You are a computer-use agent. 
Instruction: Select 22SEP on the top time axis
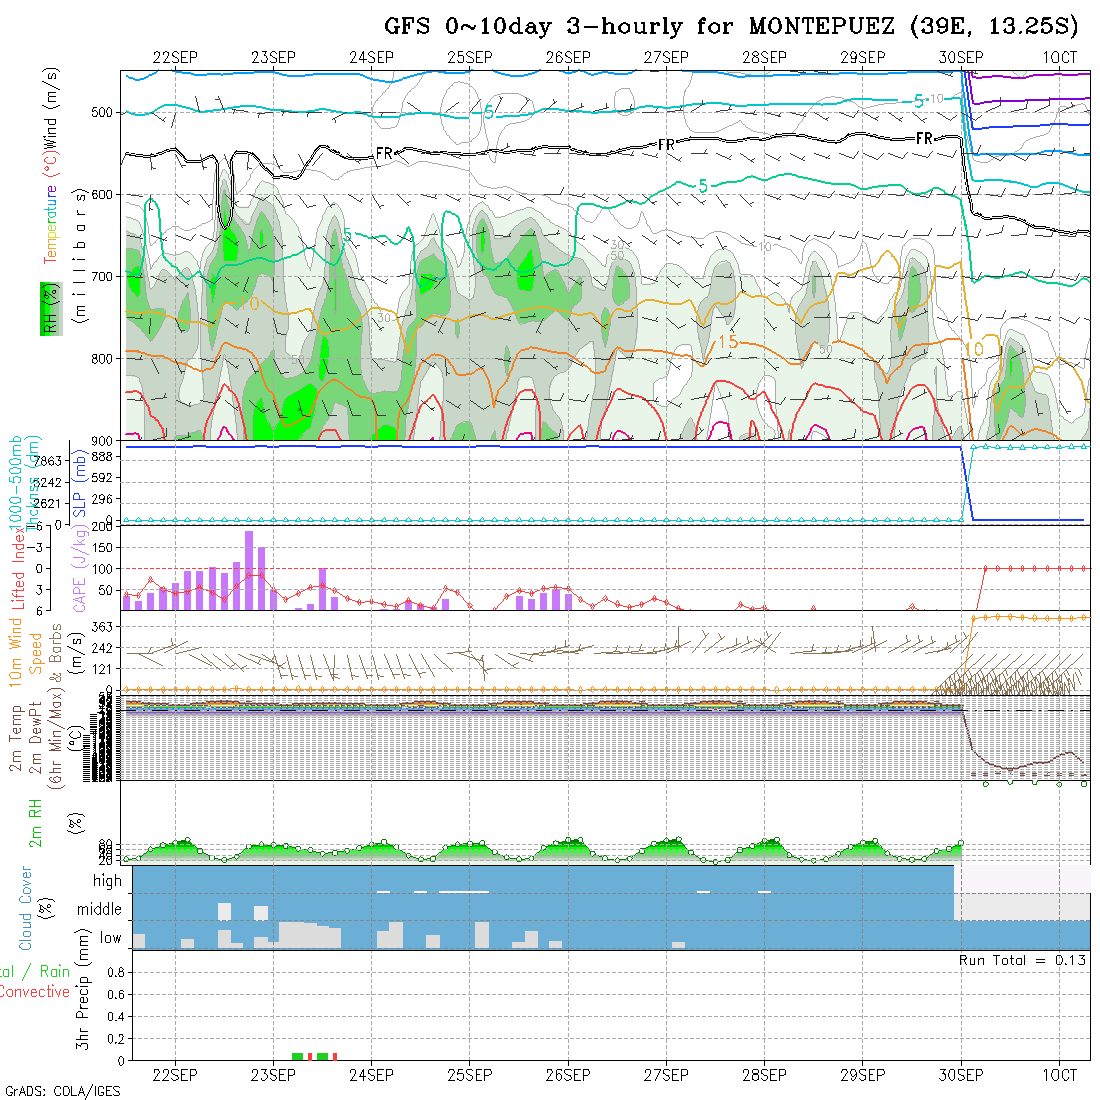tap(176, 58)
